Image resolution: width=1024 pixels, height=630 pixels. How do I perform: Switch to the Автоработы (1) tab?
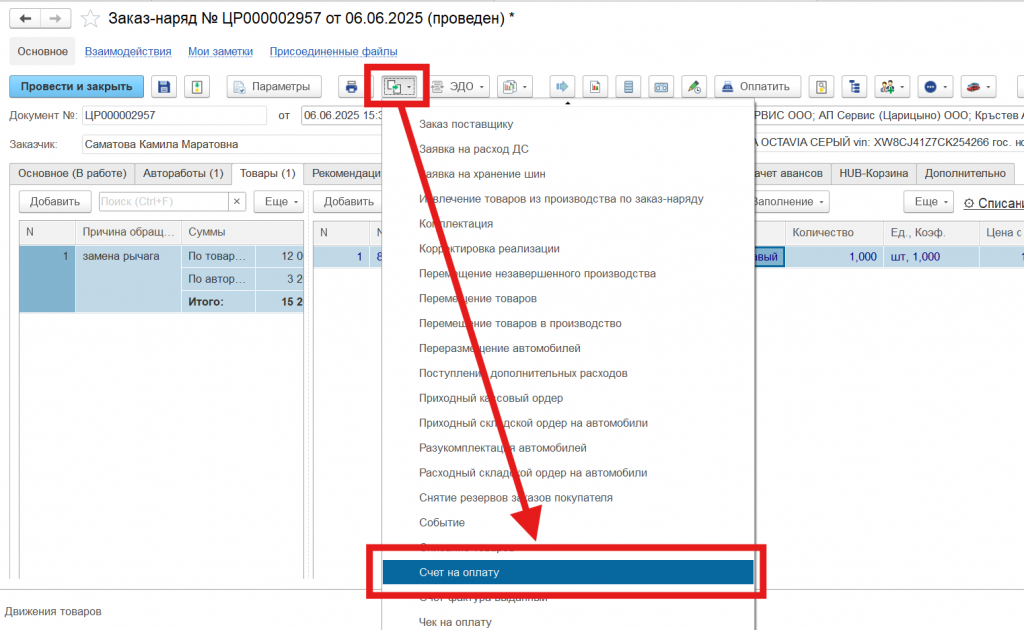[183, 173]
